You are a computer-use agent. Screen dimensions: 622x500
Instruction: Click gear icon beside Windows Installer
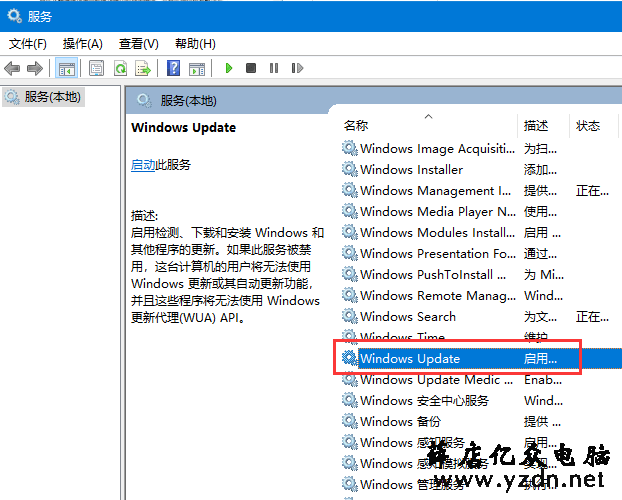349,169
